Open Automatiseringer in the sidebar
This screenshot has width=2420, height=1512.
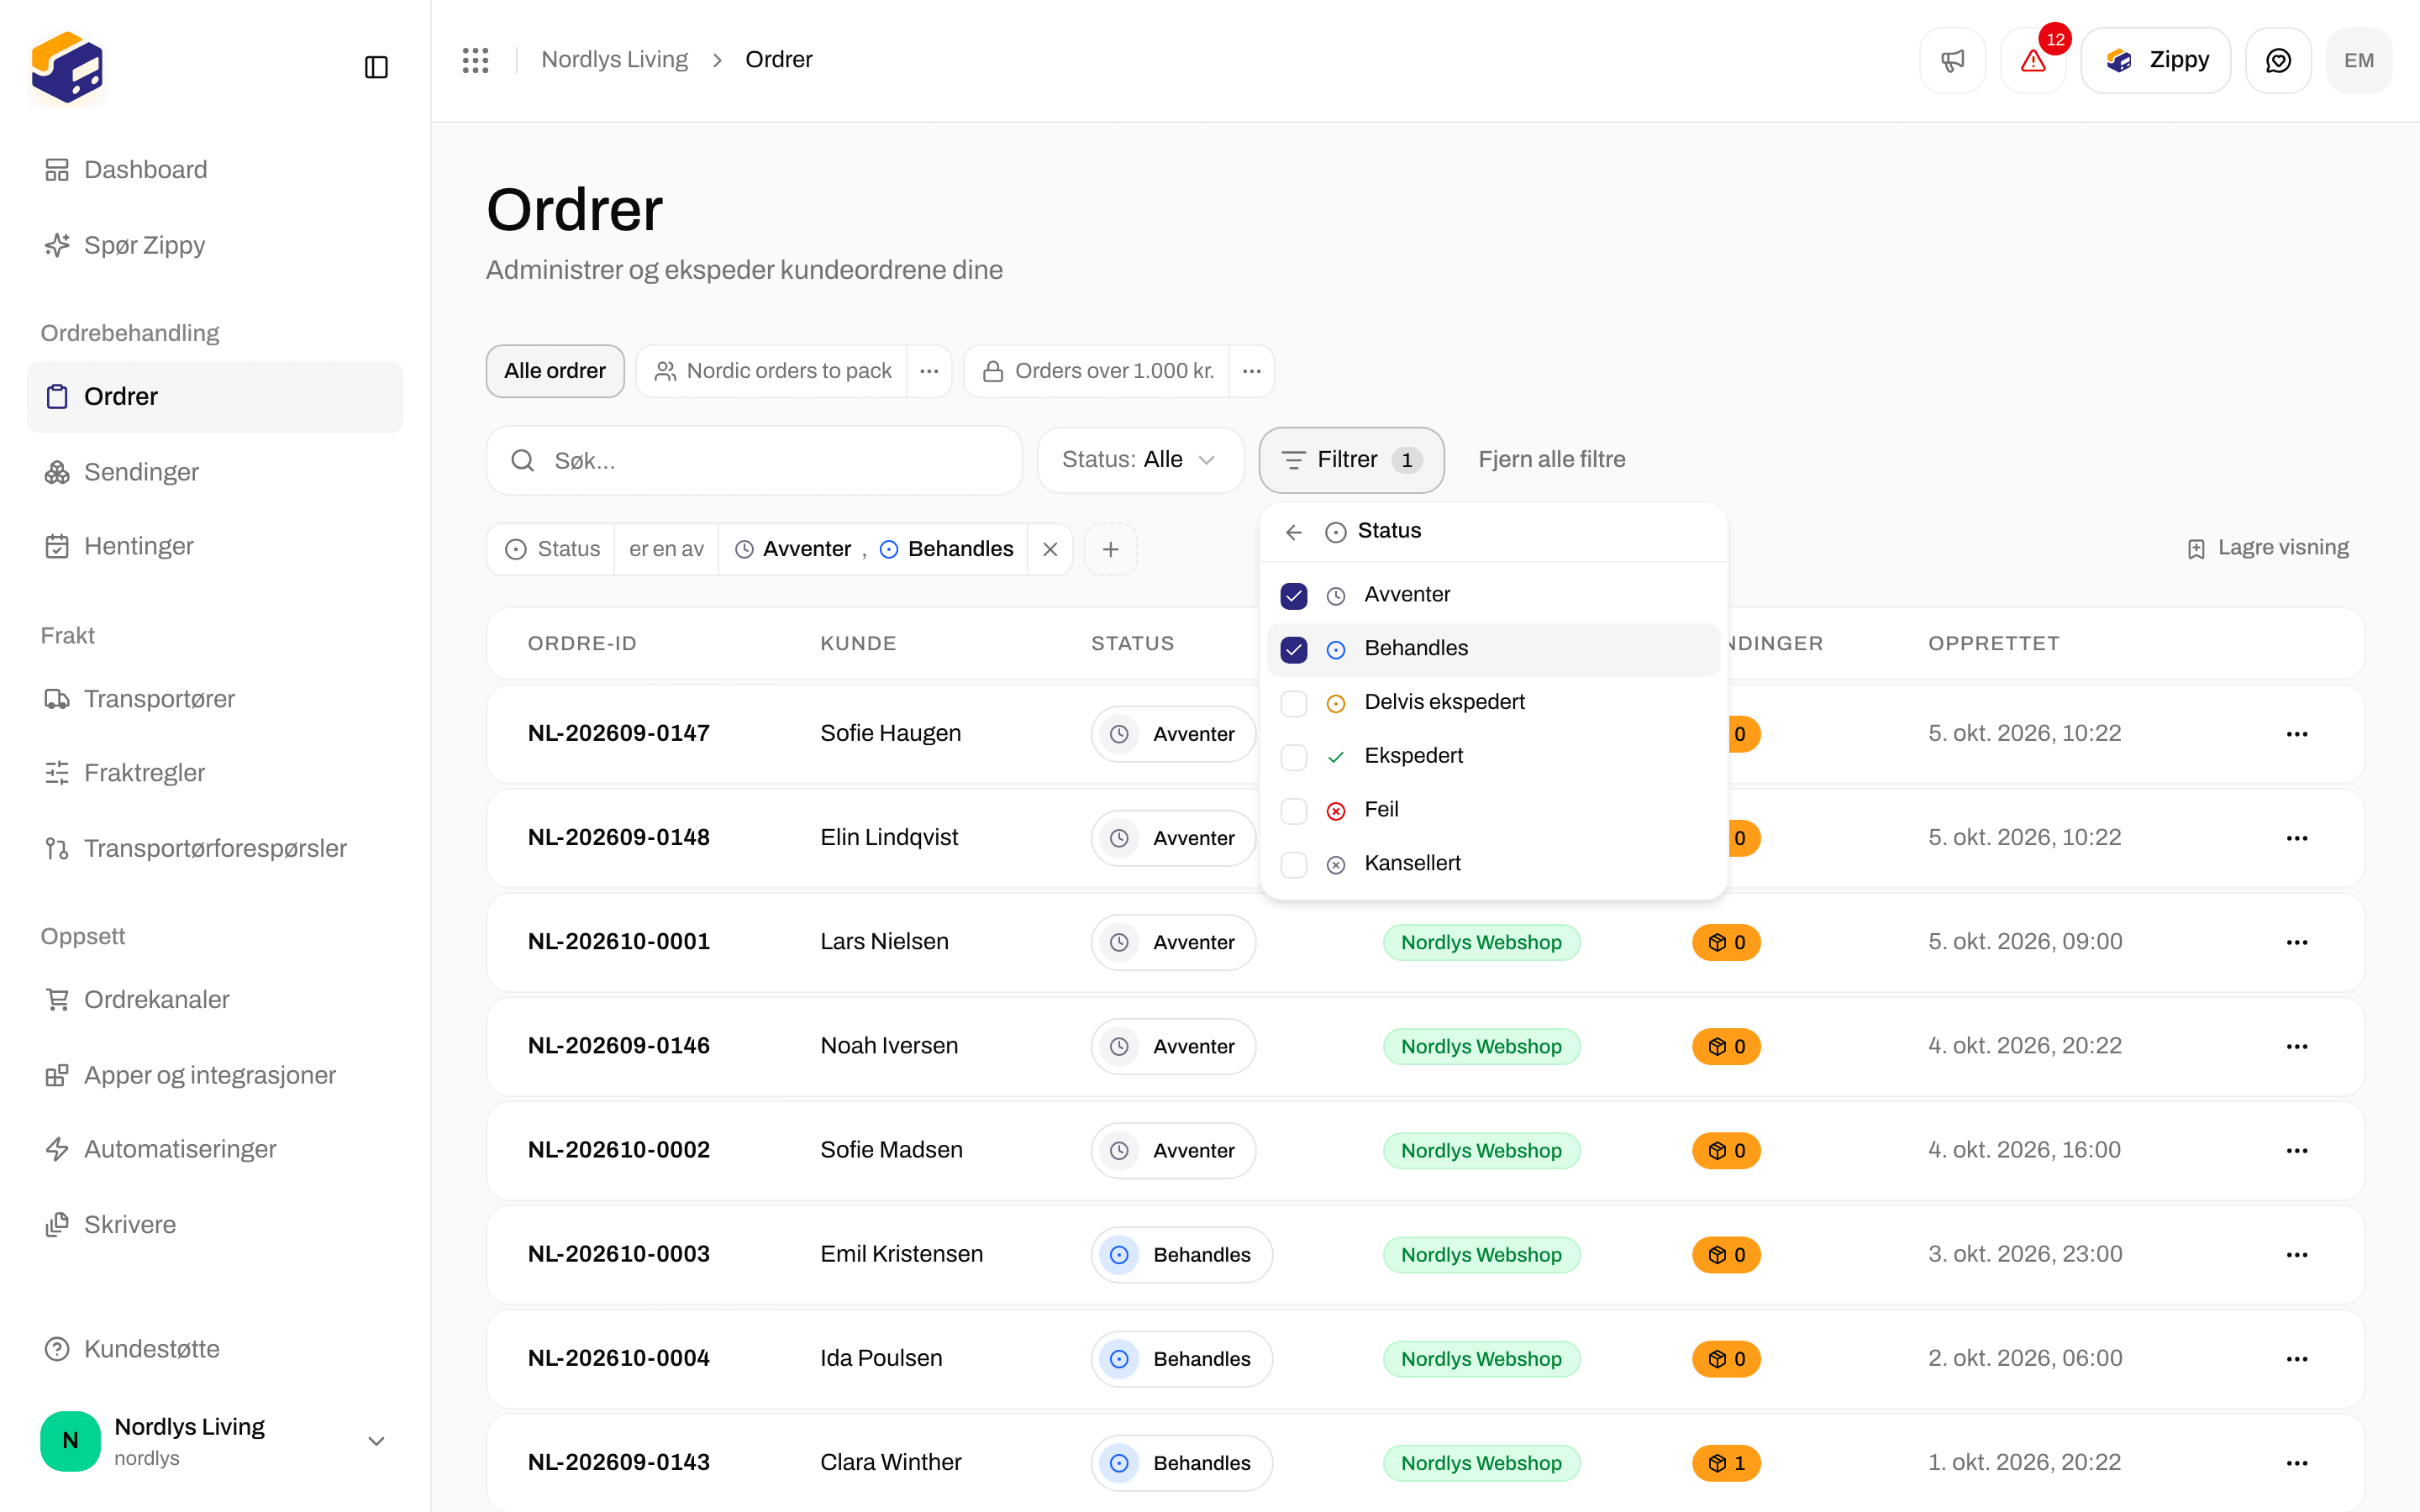pos(215,1149)
